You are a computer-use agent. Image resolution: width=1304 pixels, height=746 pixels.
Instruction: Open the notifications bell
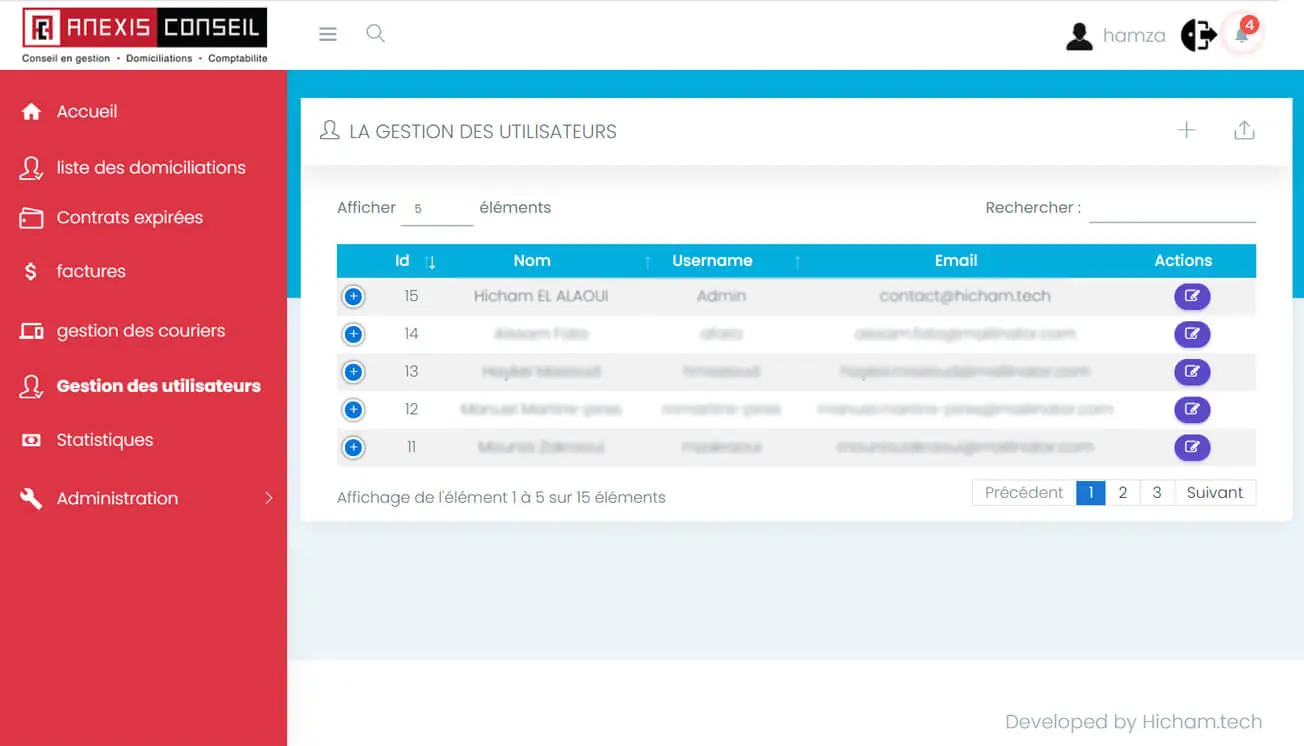1242,35
